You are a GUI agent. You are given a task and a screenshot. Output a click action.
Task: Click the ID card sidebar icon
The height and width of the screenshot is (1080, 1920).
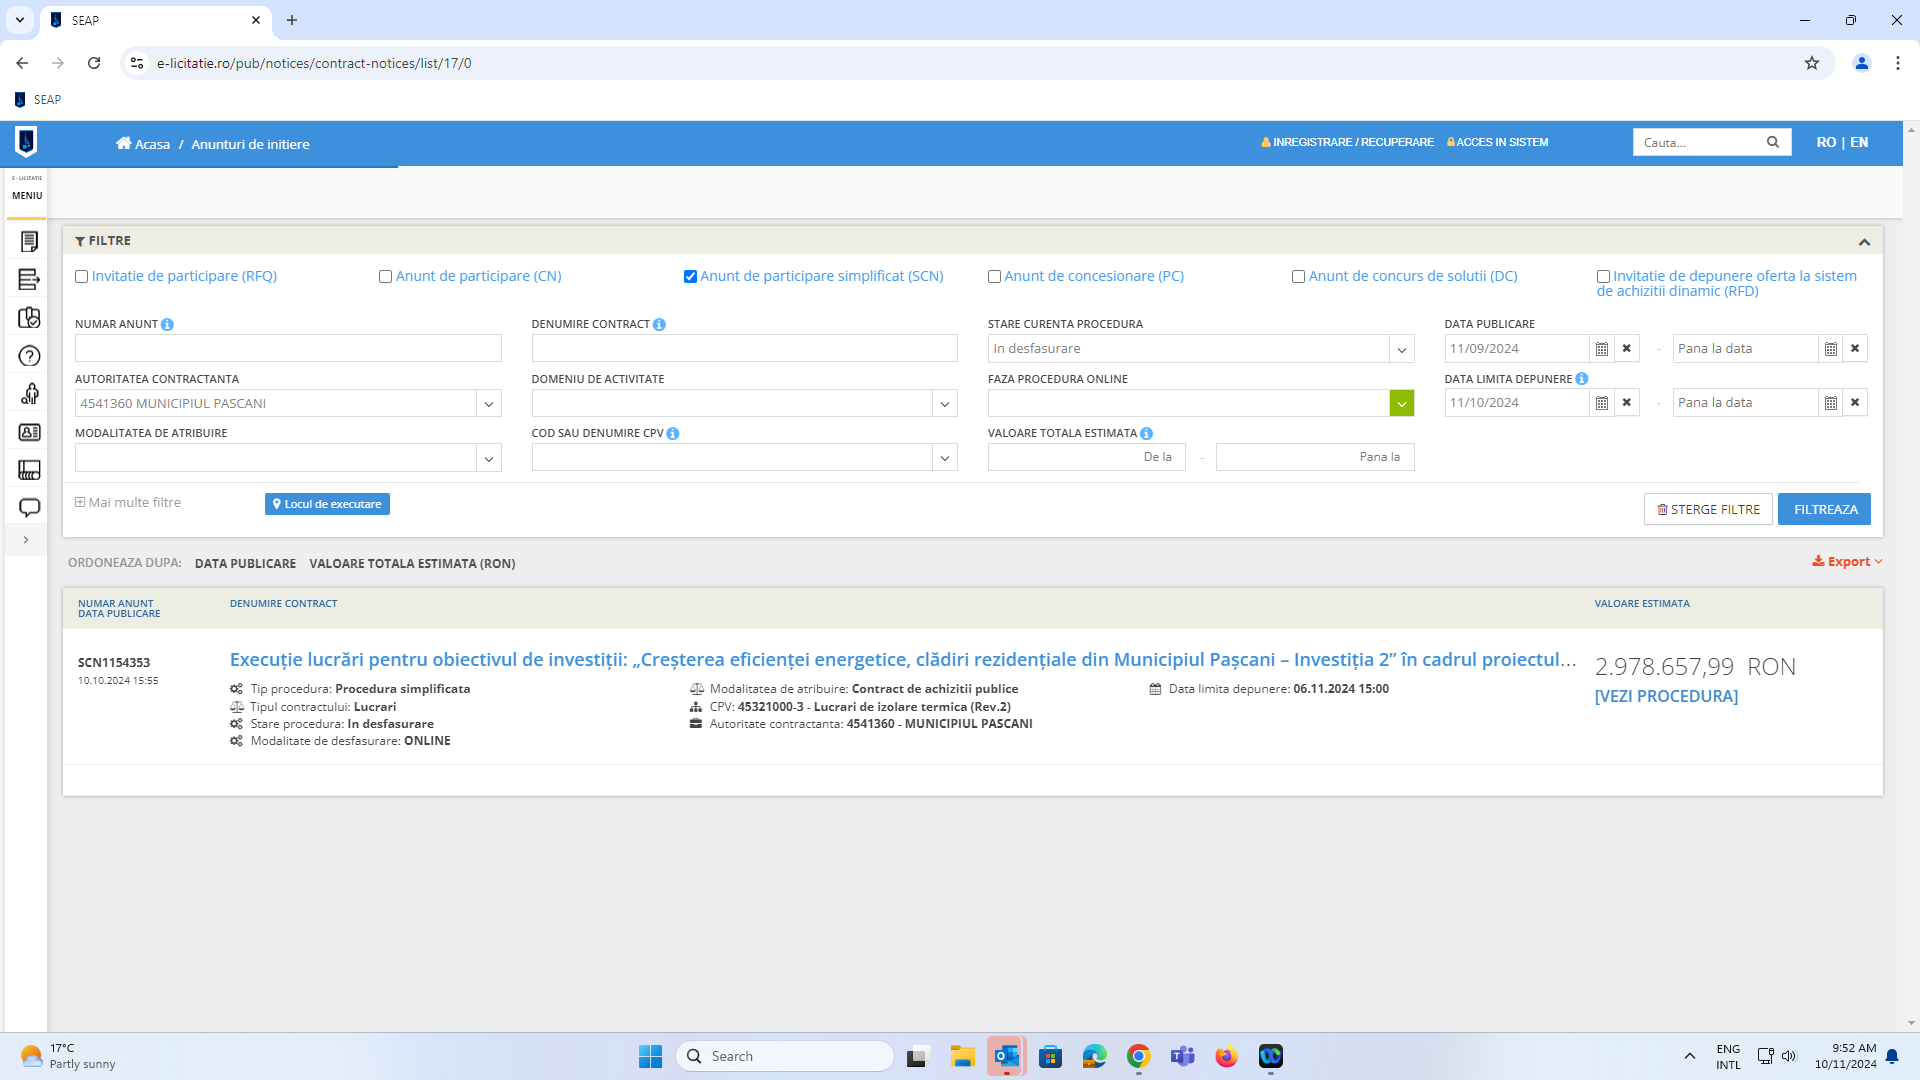[29, 432]
